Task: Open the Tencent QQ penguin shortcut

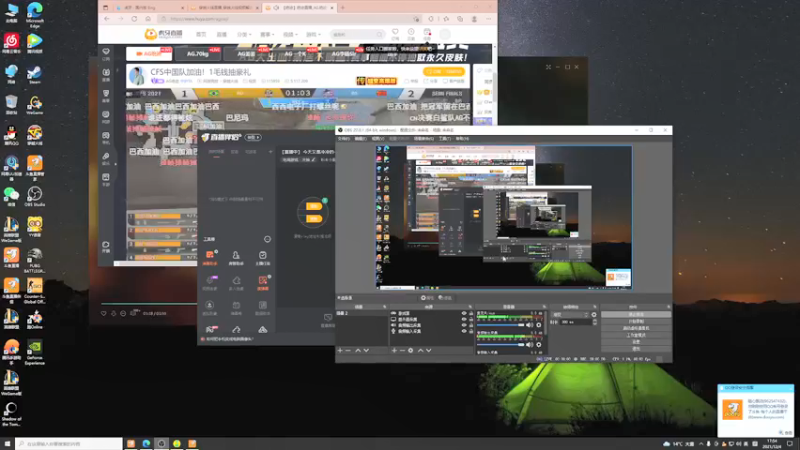Action: [x=11, y=135]
